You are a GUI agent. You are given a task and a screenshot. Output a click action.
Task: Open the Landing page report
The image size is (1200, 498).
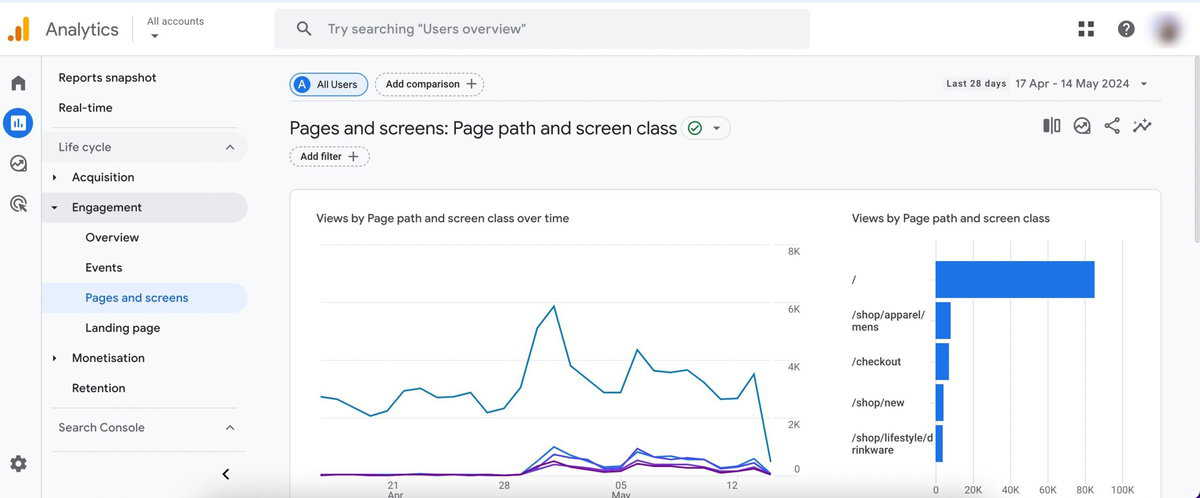(123, 328)
